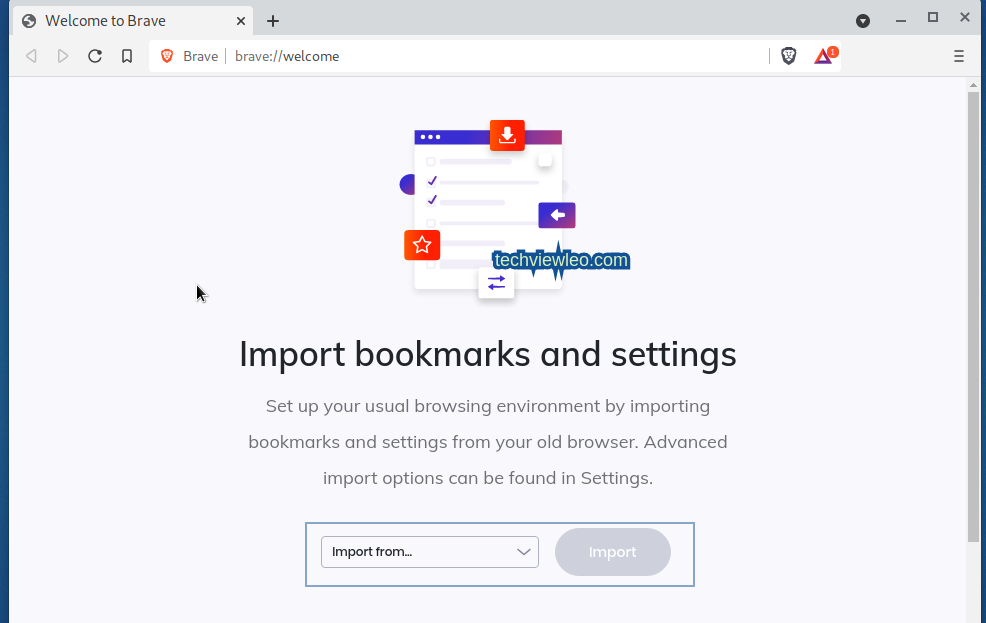Close the Welcome to Brave tab
986x623 pixels.
coord(241,21)
